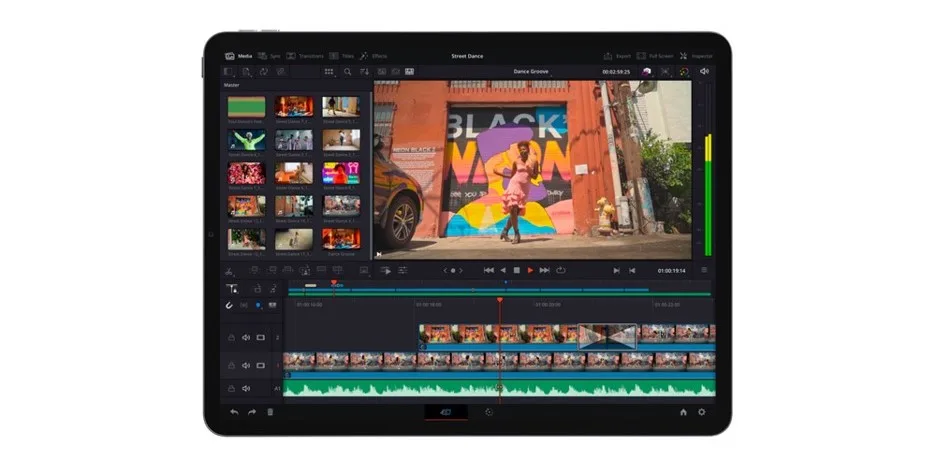The width and height of the screenshot is (936, 468).
Task: Toggle the timeline snapping magnet
Action: [229, 305]
